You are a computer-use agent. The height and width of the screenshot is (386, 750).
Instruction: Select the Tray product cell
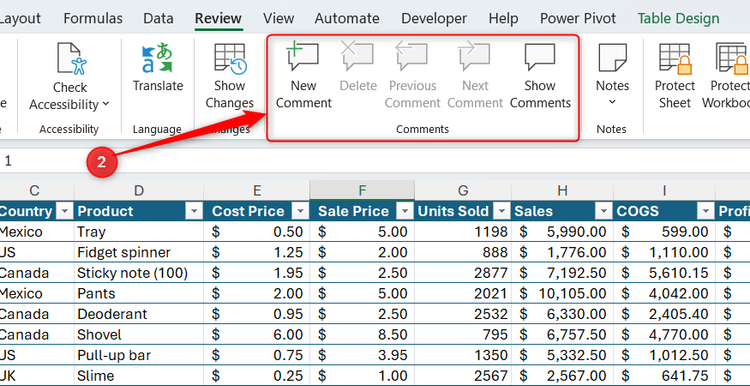[139, 232]
